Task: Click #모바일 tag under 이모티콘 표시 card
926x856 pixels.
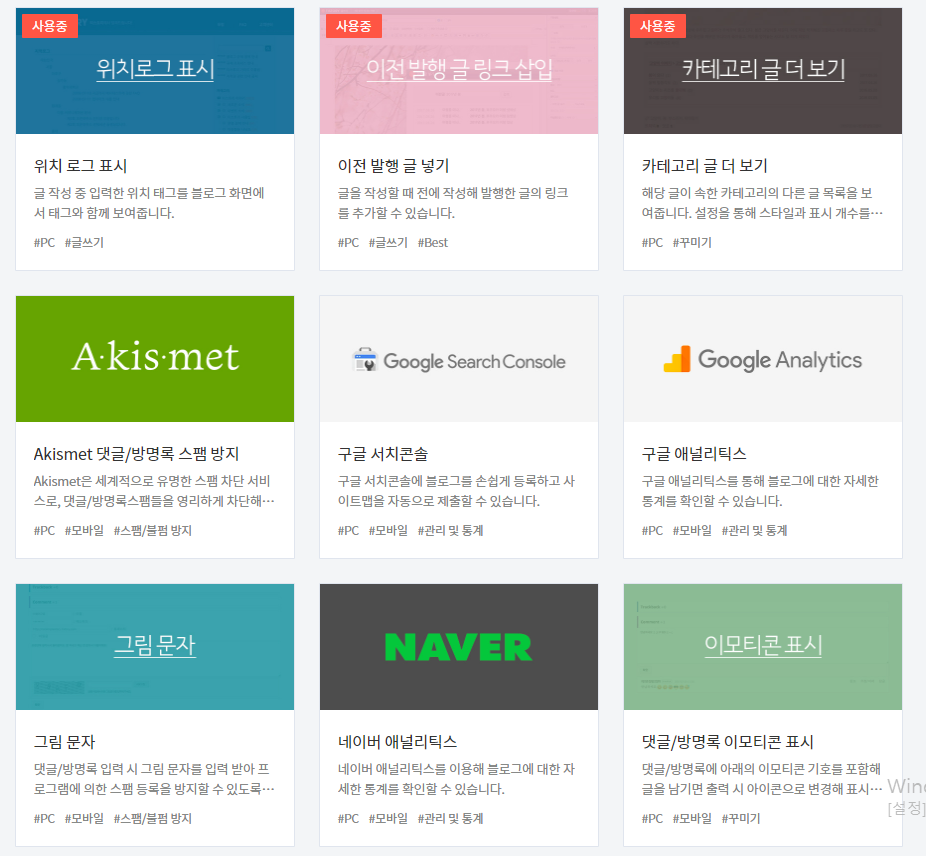Action: click(x=692, y=819)
